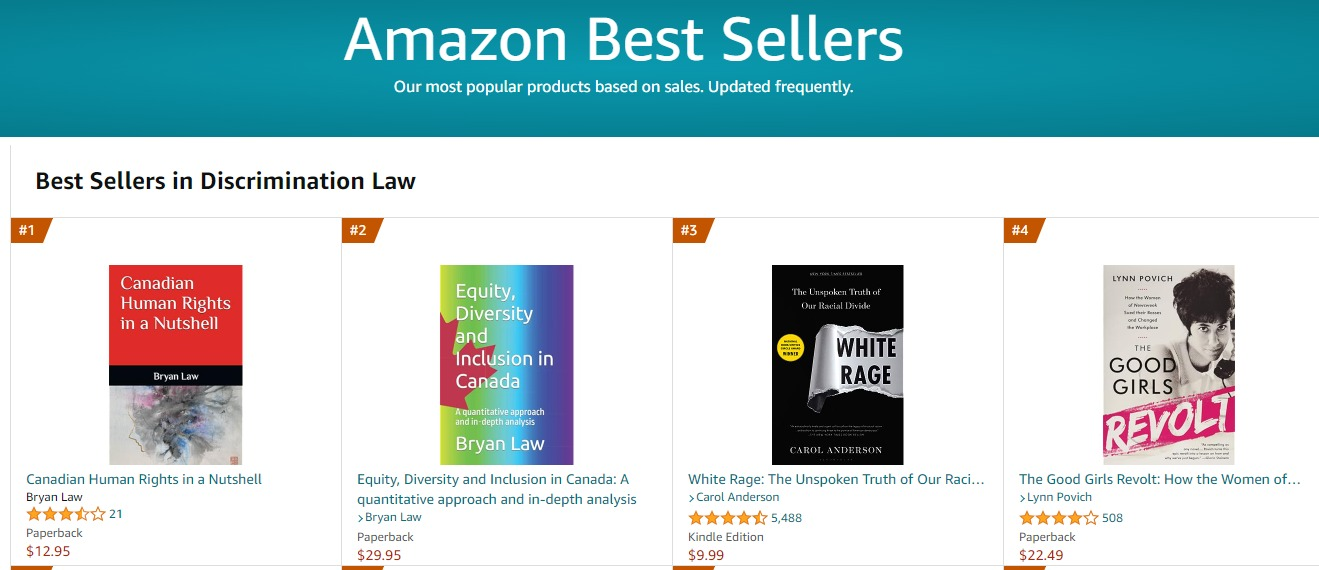Open Canadian Human Rights in a Nutshell cover image
Viewport: 1319px width, 570px height.
(x=176, y=364)
